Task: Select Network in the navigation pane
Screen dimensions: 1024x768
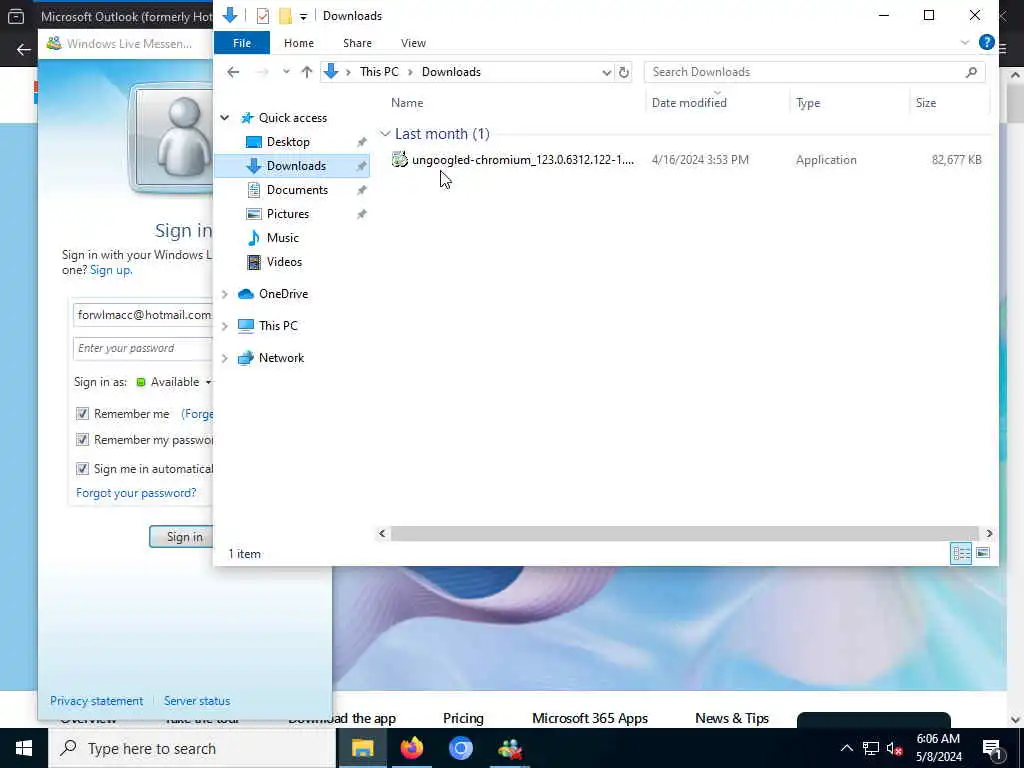Action: pos(281,358)
